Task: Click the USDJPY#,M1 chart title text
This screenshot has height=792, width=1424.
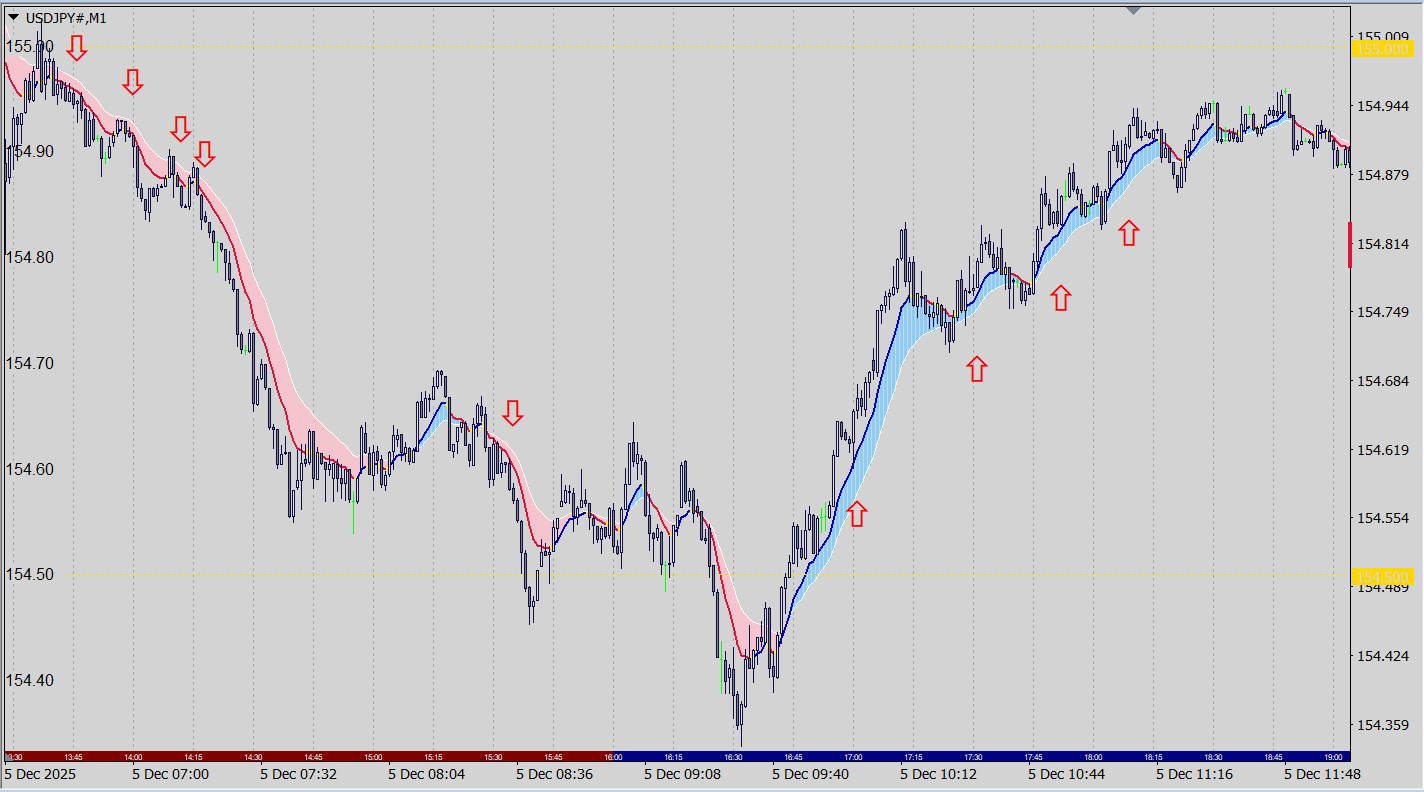Action: pyautogui.click(x=66, y=18)
